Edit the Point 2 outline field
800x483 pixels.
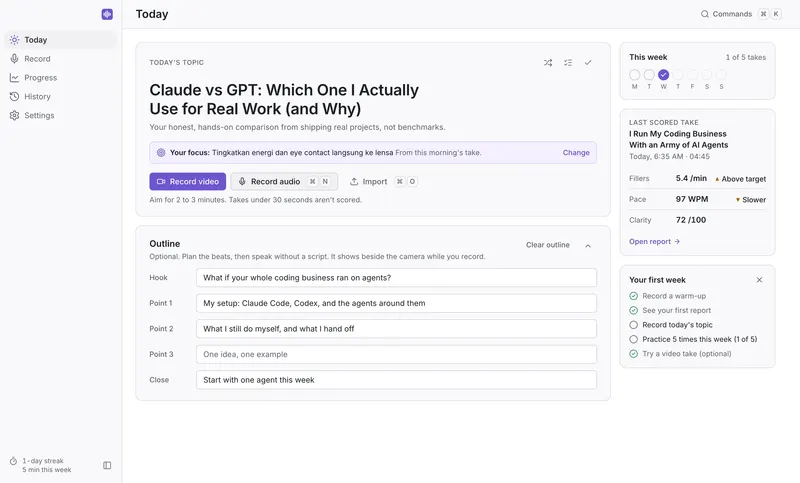click(x=396, y=328)
